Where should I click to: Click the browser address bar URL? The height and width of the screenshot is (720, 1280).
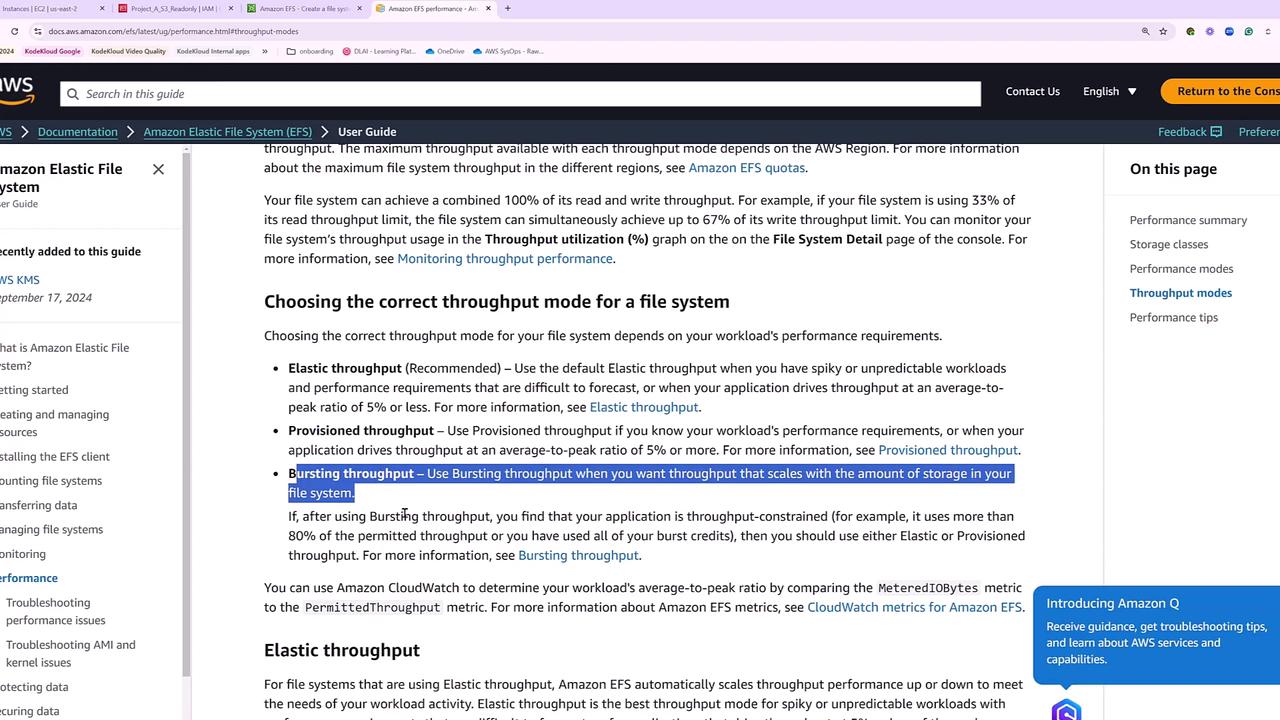173,31
